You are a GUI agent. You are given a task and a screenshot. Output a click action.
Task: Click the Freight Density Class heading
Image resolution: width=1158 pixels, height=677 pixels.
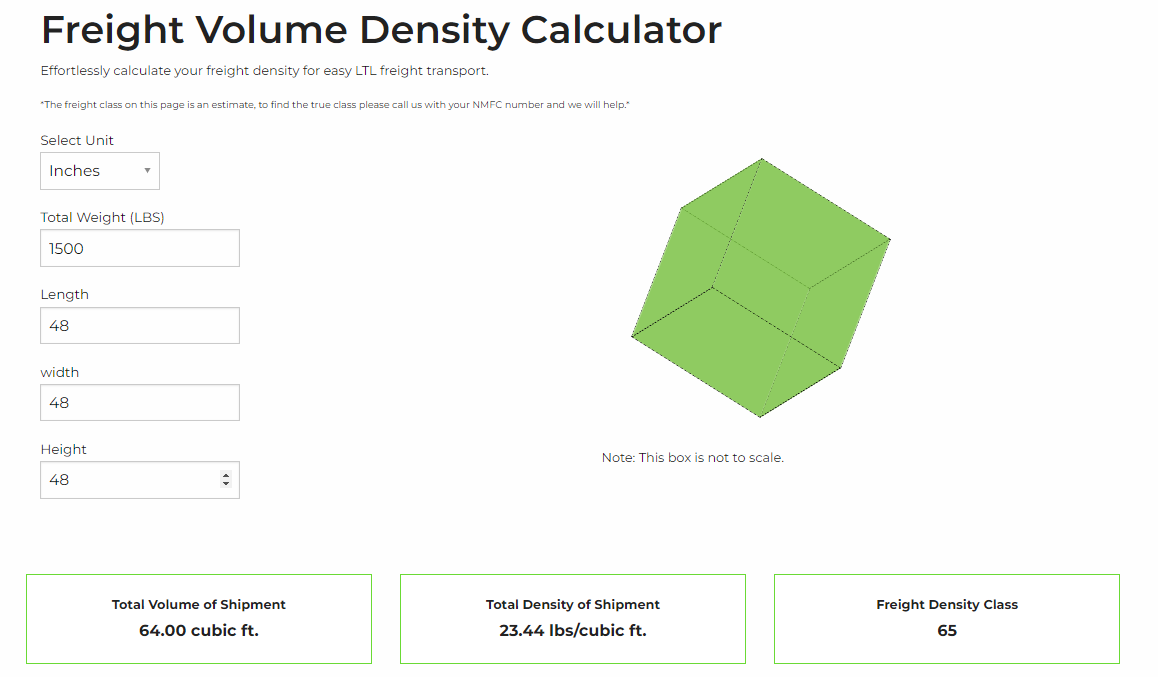[947, 605]
